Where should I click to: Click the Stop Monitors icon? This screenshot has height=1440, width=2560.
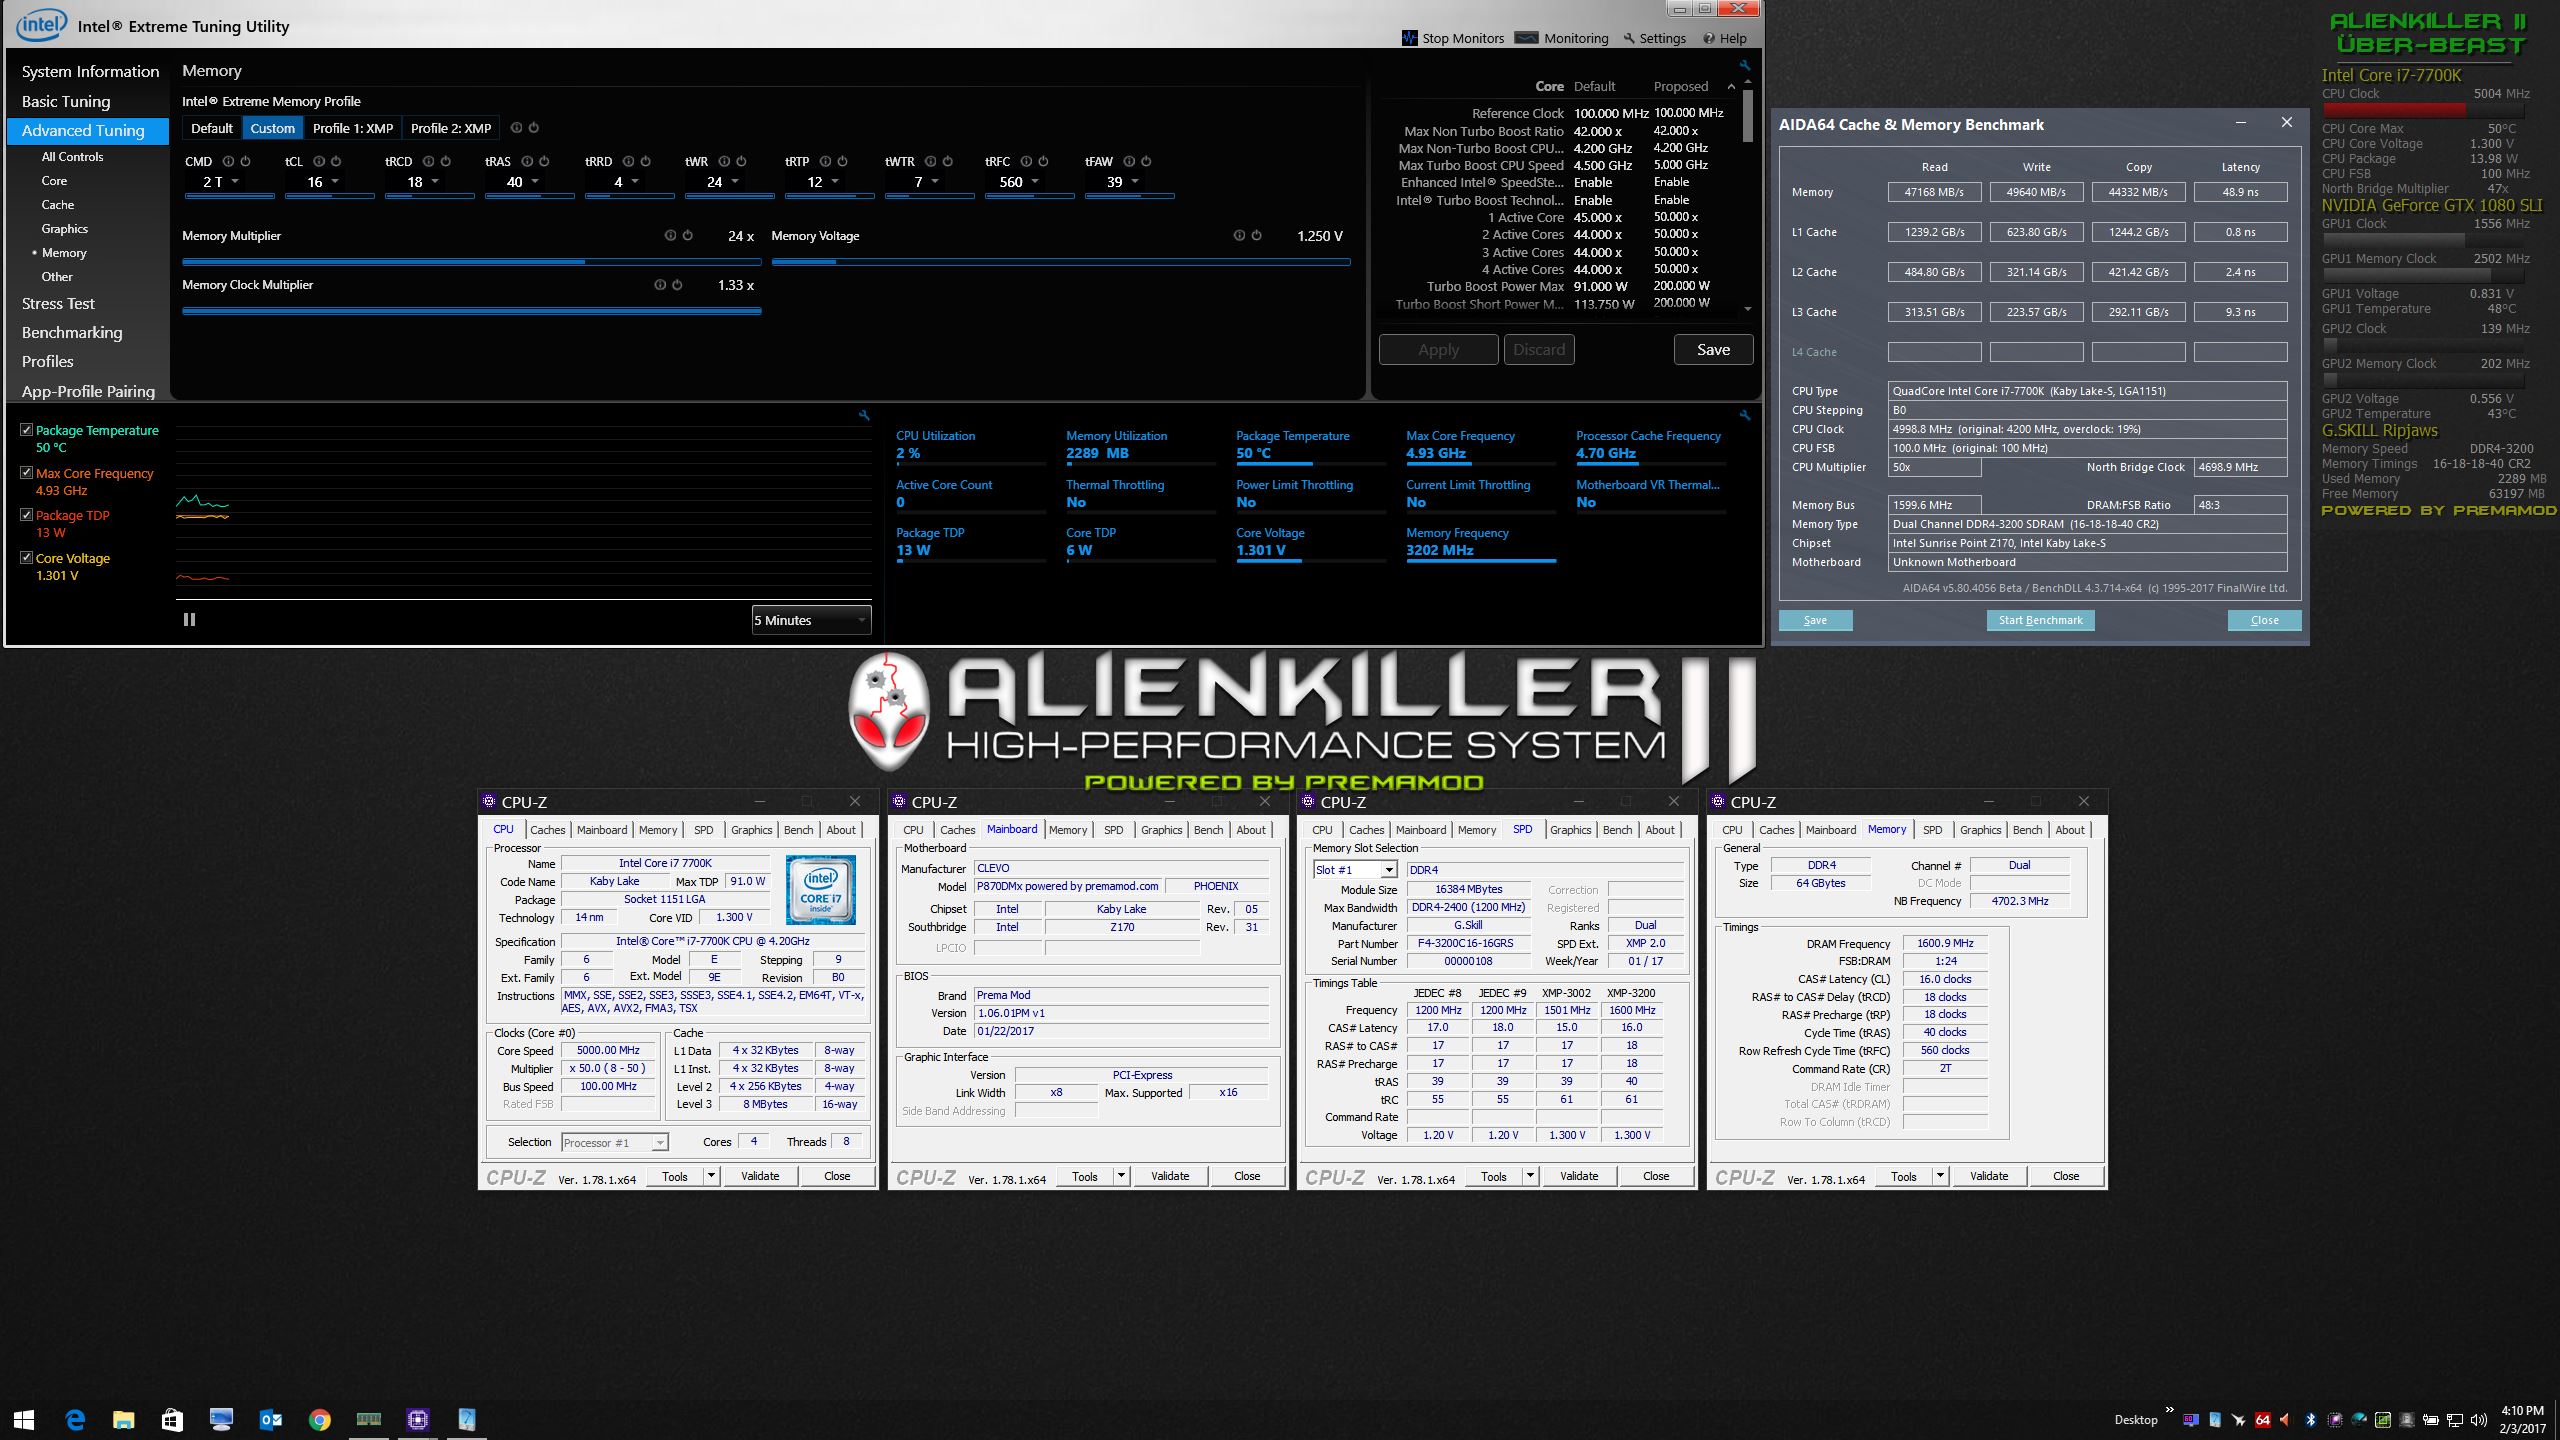tap(1410, 38)
